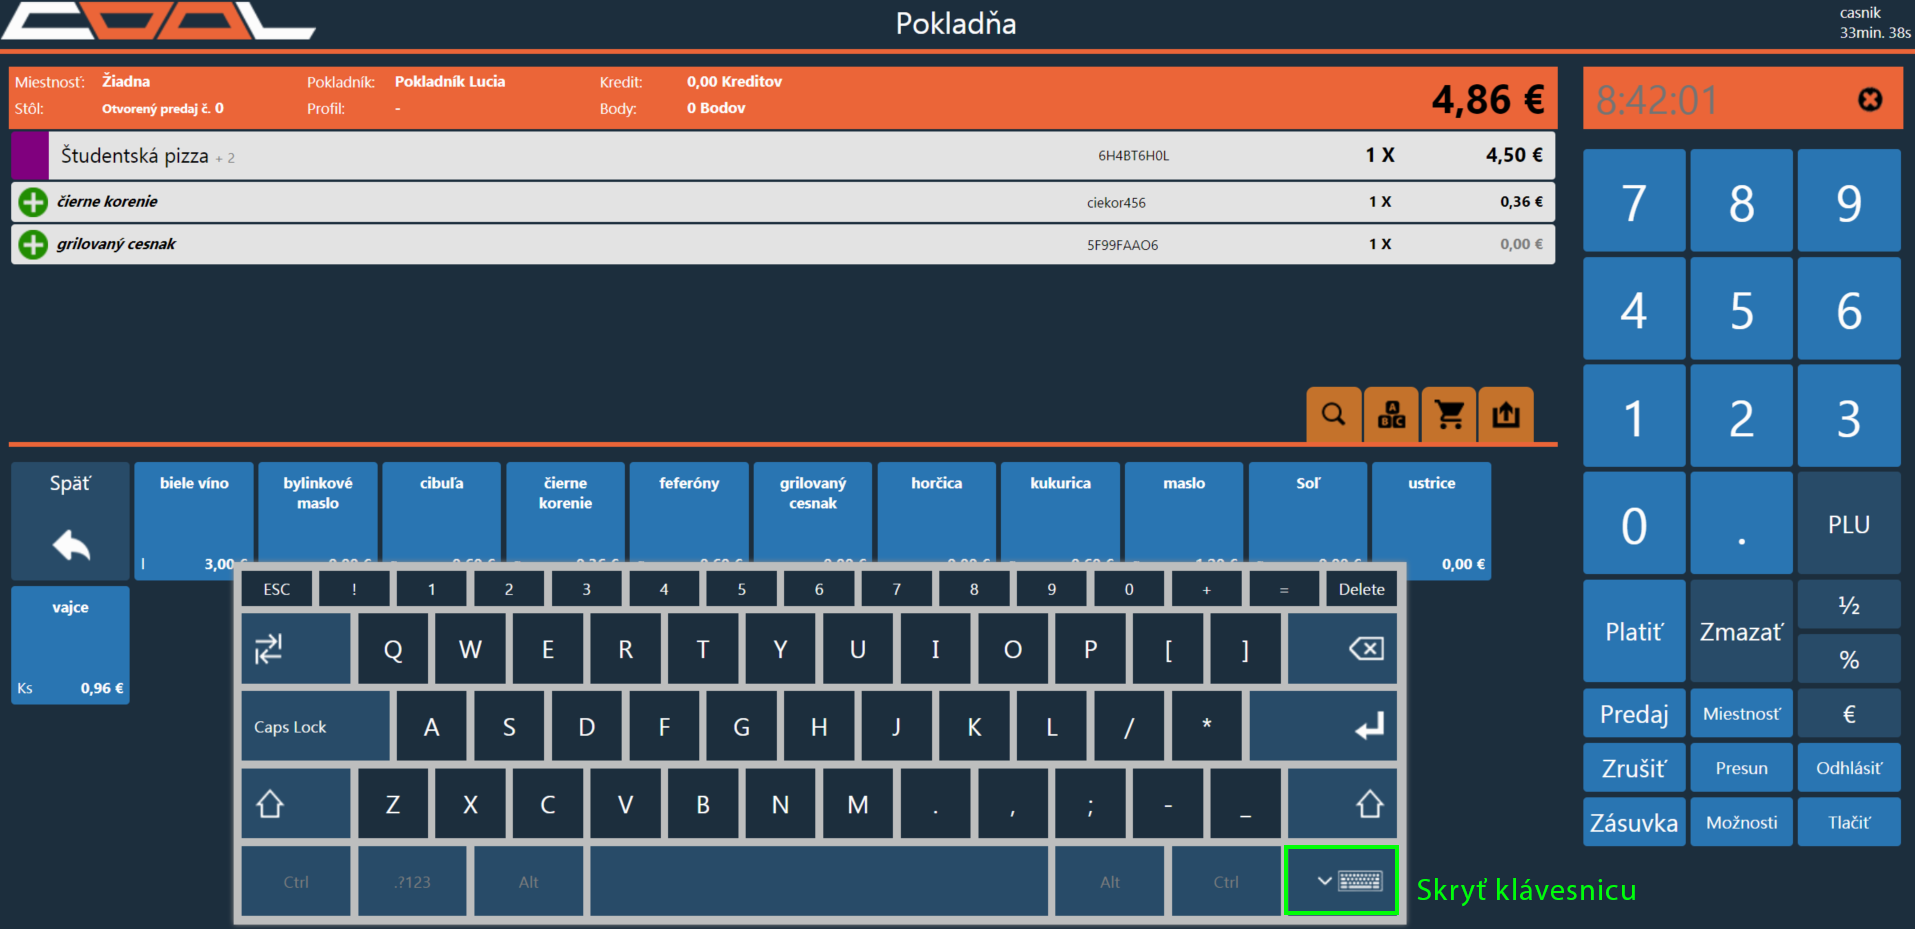1915x929 pixels.
Task: Click the shopping cart icon
Action: pos(1449,414)
